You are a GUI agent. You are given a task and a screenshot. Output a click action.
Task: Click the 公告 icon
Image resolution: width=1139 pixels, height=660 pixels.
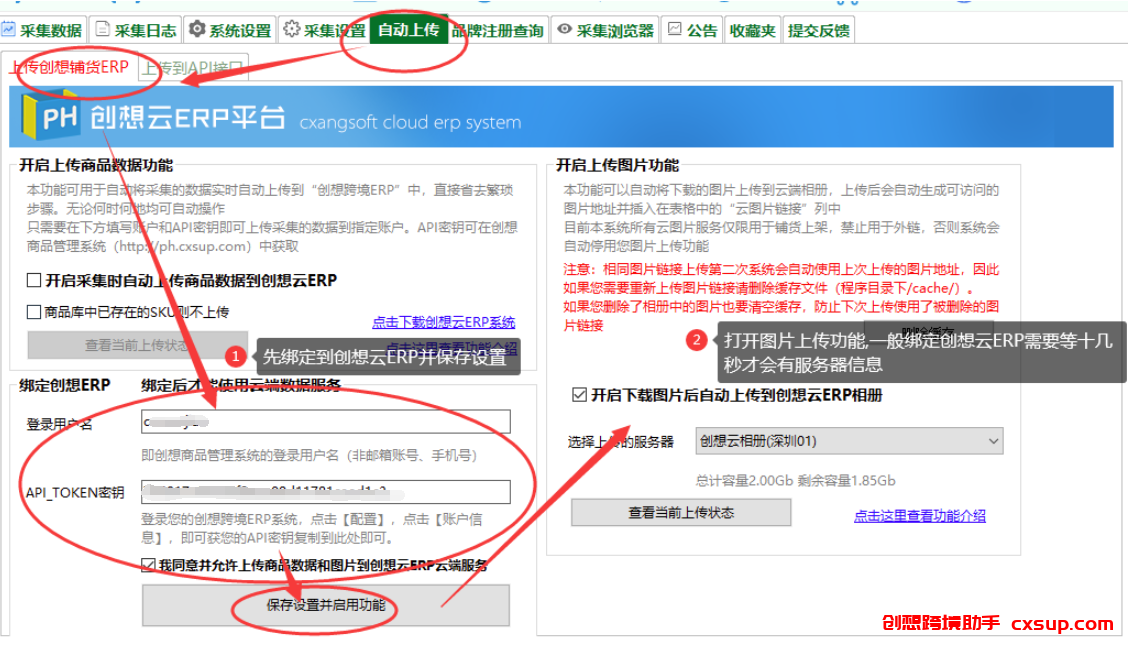675,29
